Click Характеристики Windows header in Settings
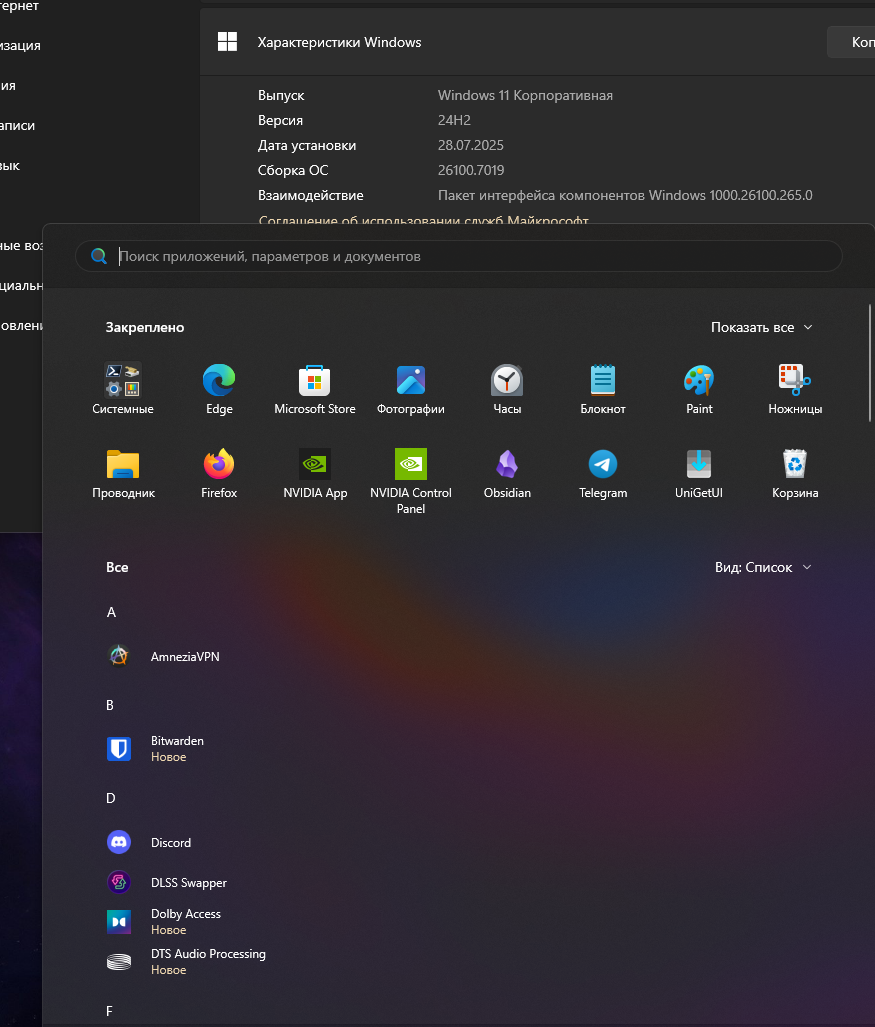Screen dimensions: 875x1027 coord(339,42)
